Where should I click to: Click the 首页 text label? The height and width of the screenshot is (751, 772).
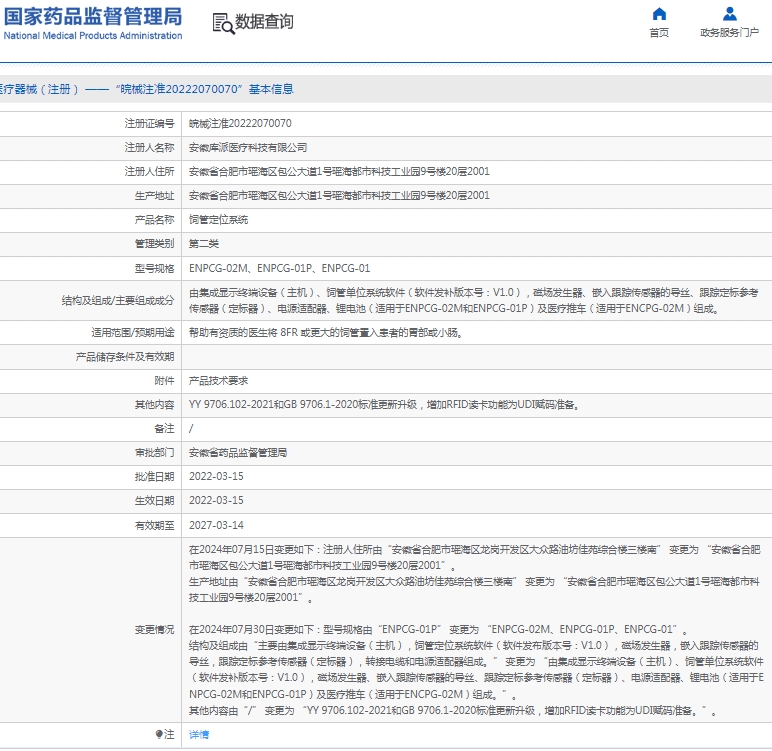coord(659,33)
